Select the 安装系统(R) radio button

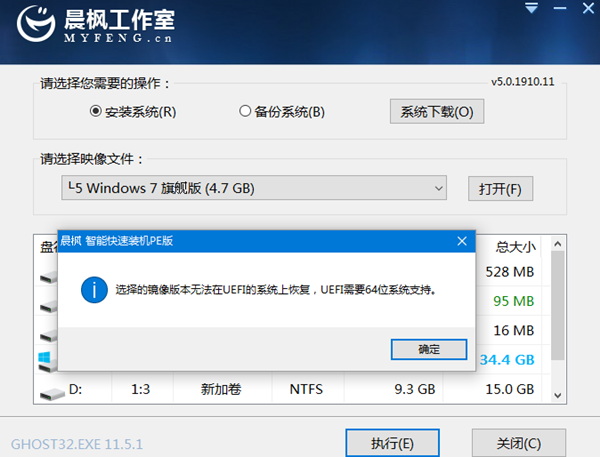(96, 111)
